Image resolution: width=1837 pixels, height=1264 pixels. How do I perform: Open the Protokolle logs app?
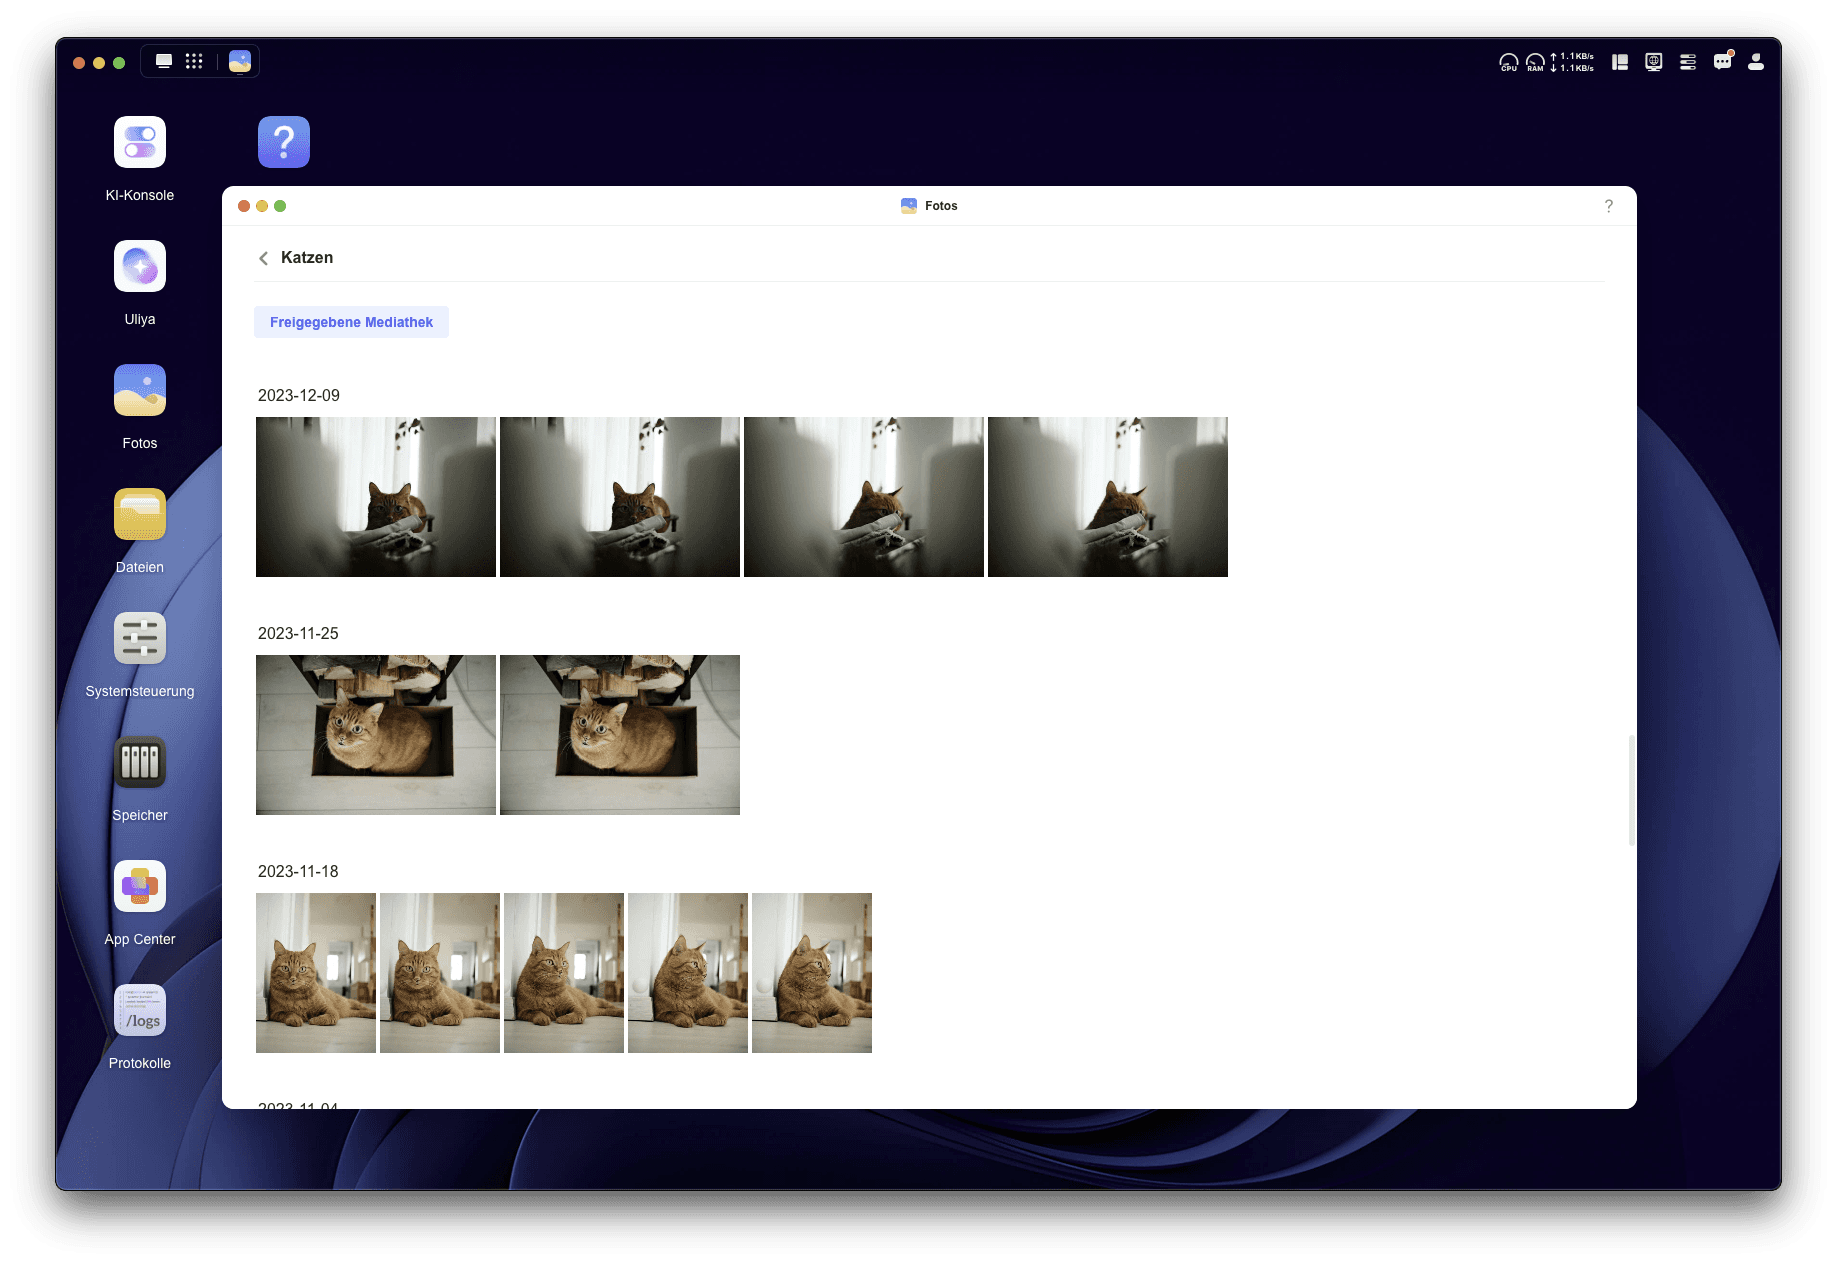tap(140, 1010)
